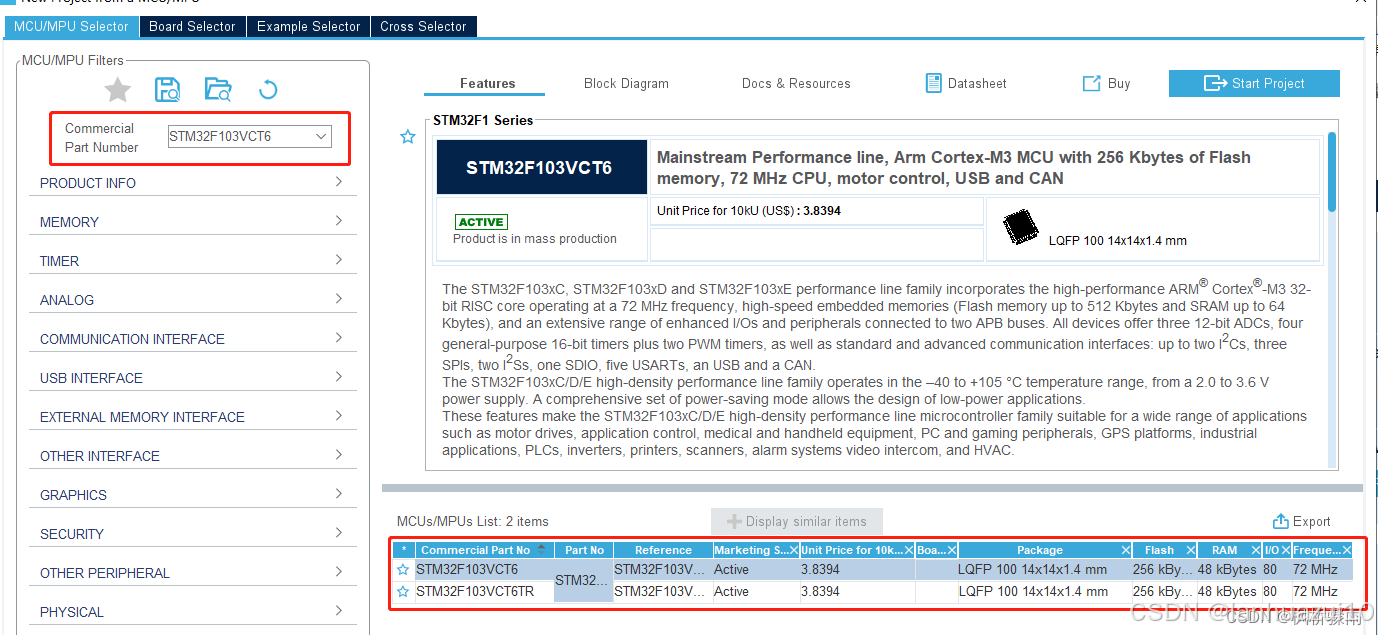Screen dimensions: 1378x635
Task: Use the description panel vertical scrollbar
Action: (1332, 171)
